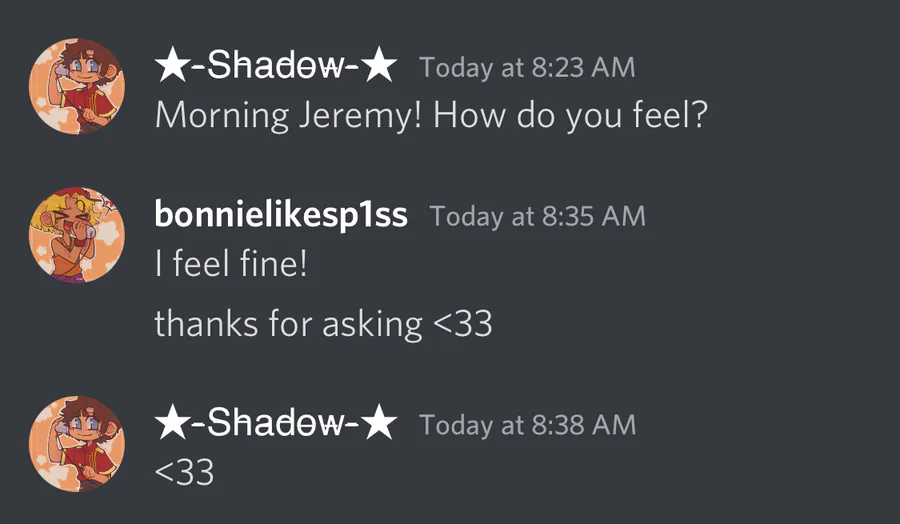Click the 'How do you feel?' question text
900x524 pixels.
[x=571, y=116]
